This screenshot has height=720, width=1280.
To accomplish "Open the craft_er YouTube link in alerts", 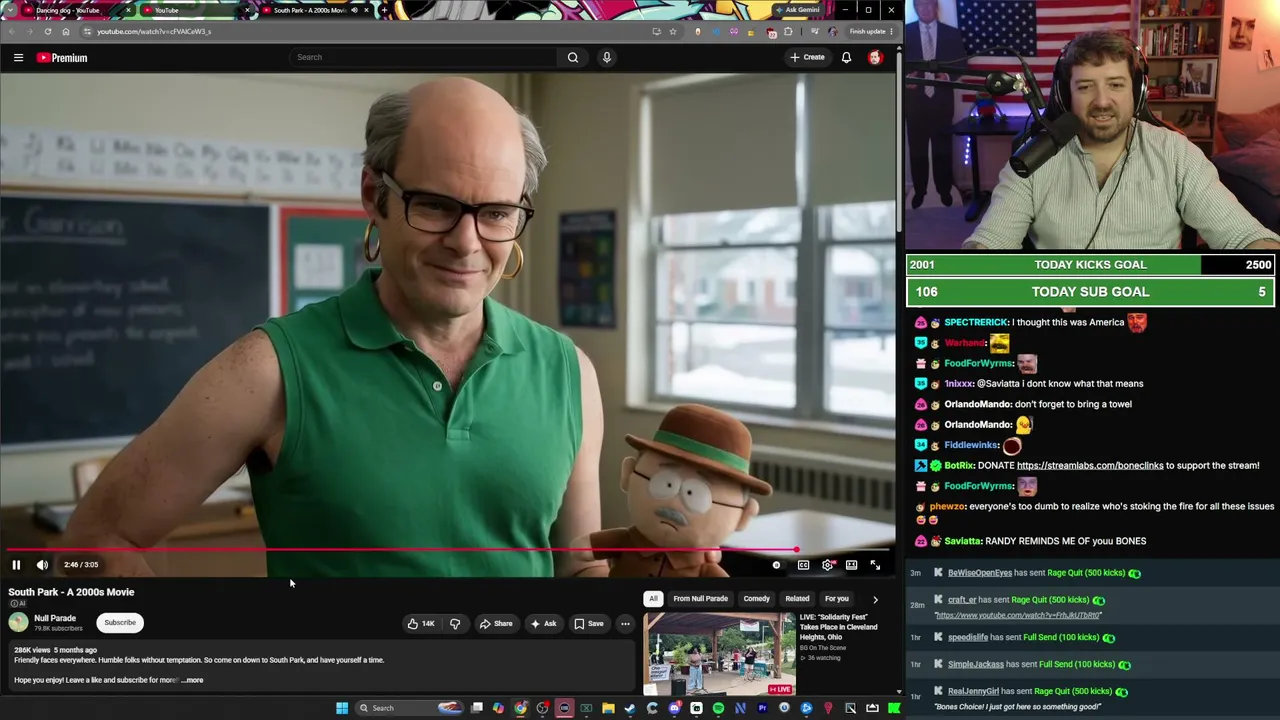I will pos(1018,615).
